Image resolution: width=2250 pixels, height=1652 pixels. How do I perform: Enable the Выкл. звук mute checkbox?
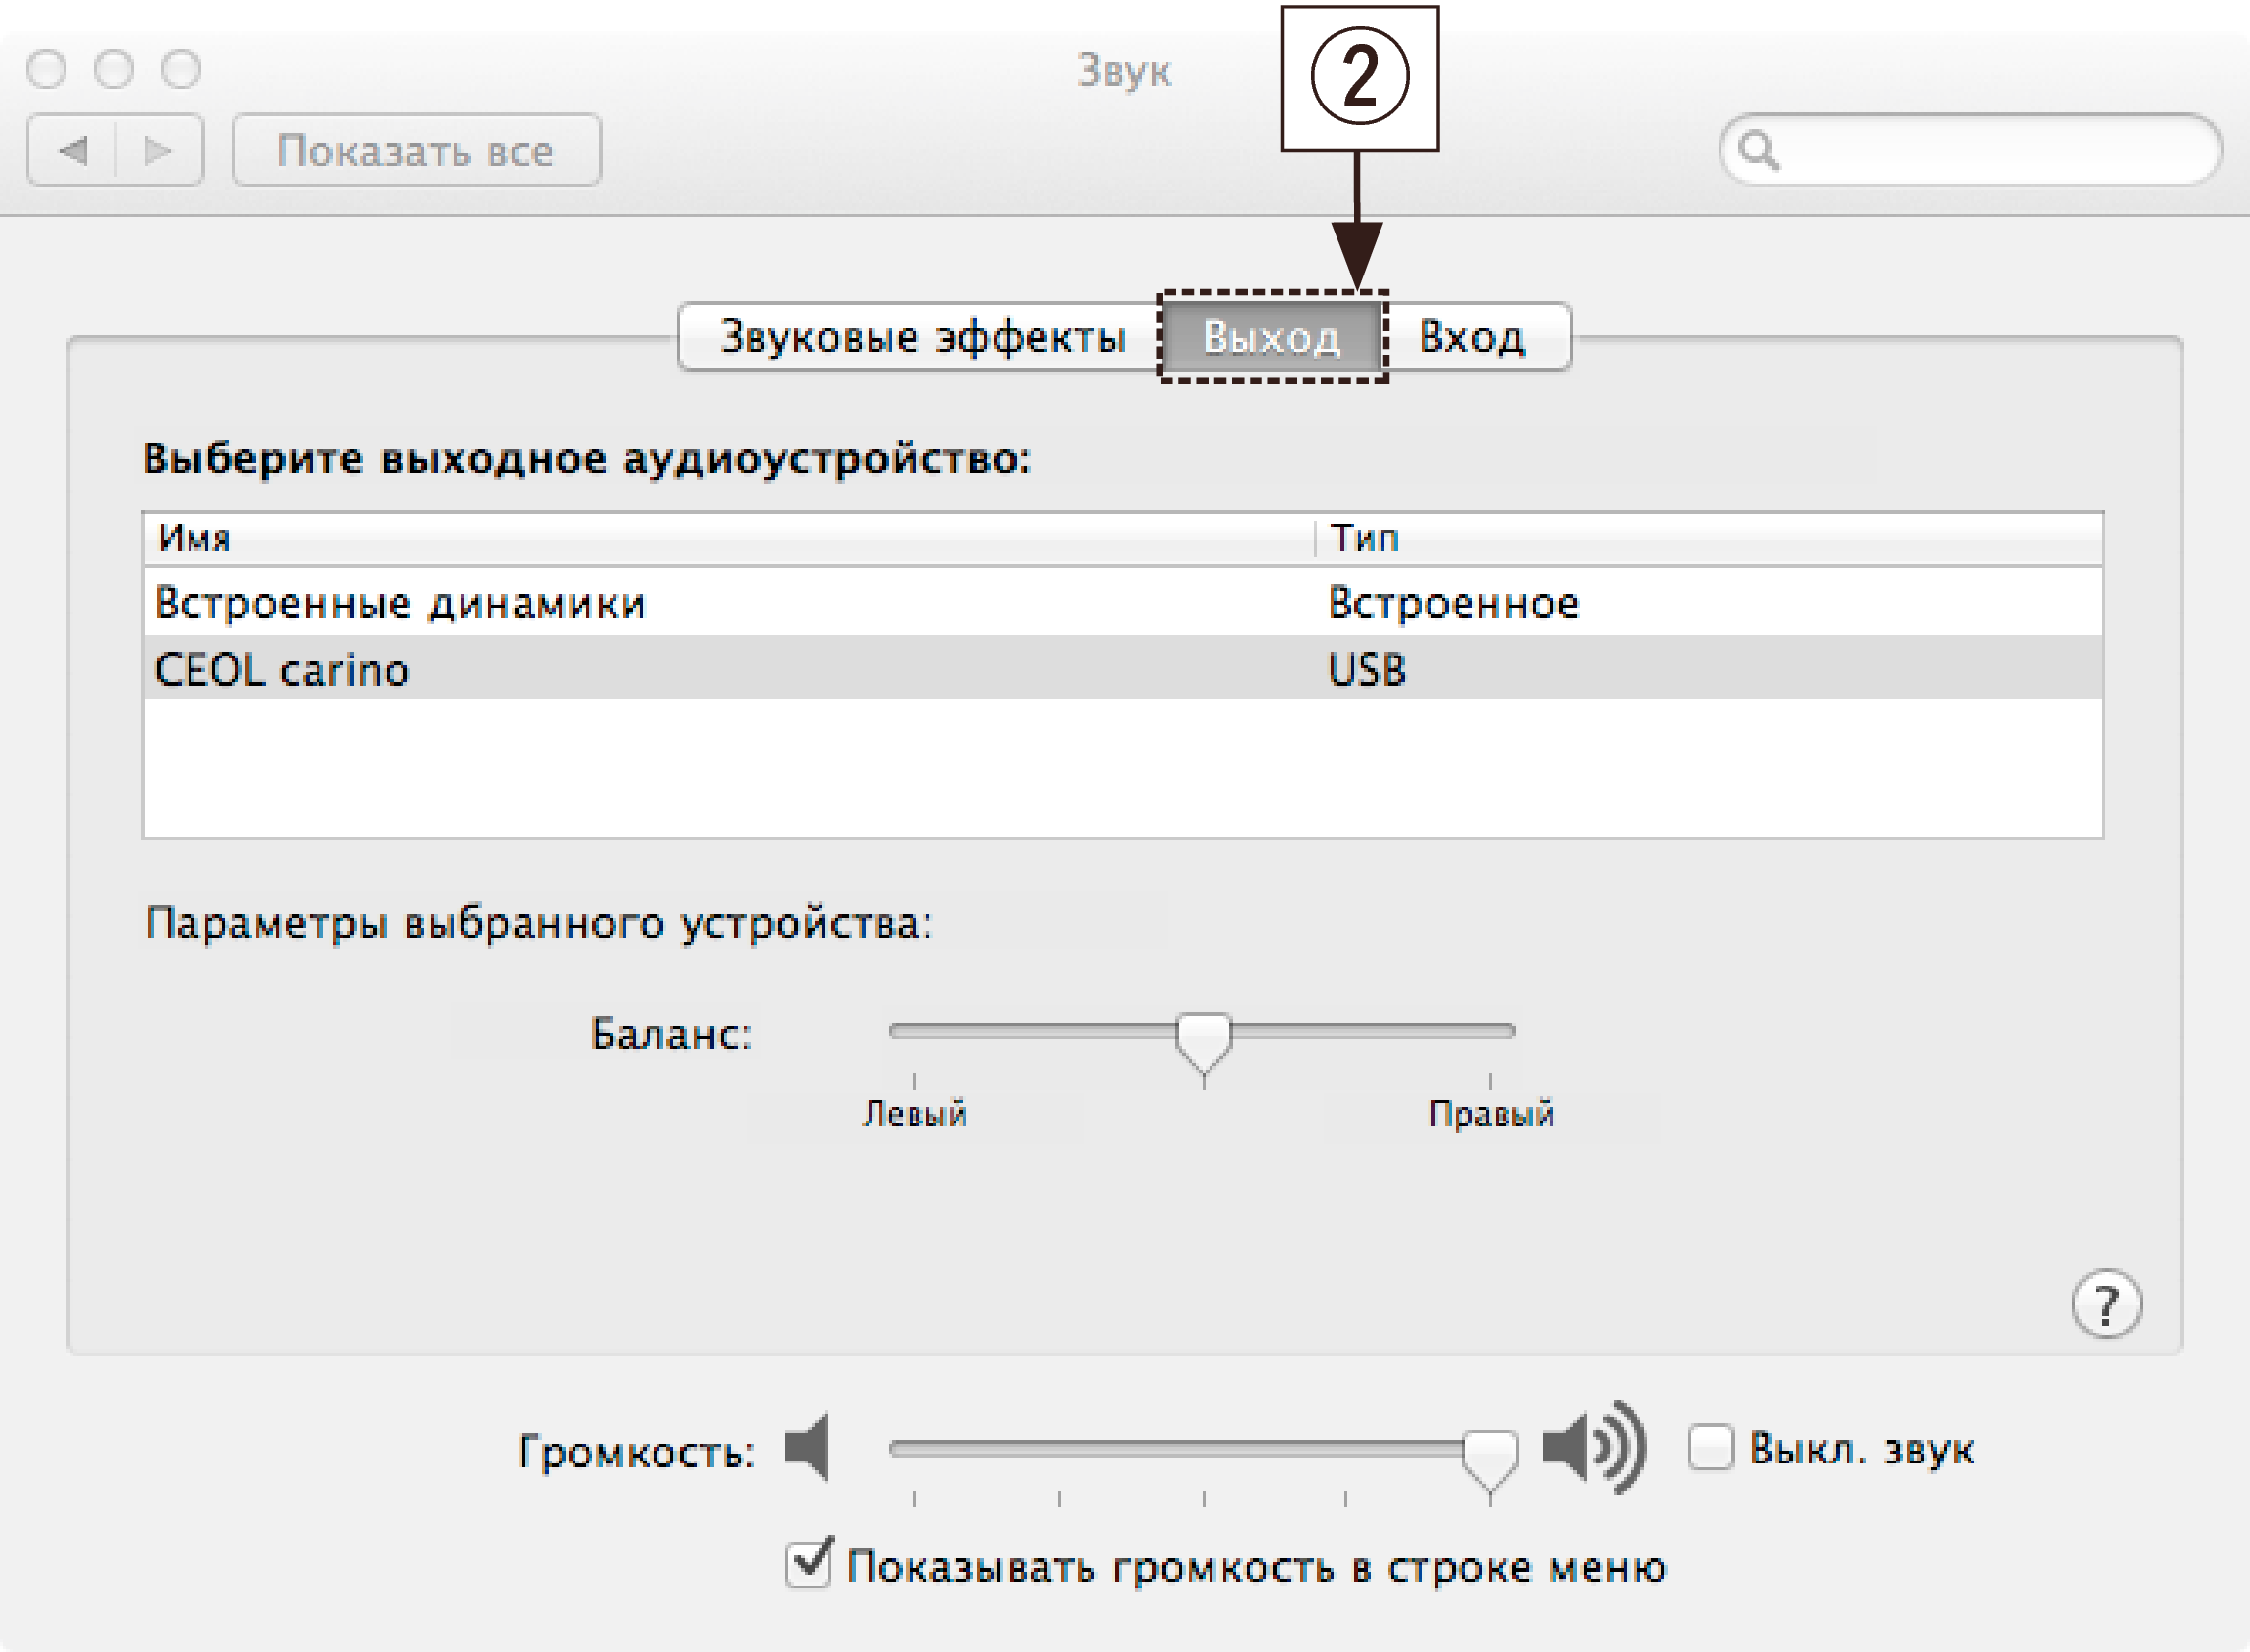click(x=1711, y=1447)
